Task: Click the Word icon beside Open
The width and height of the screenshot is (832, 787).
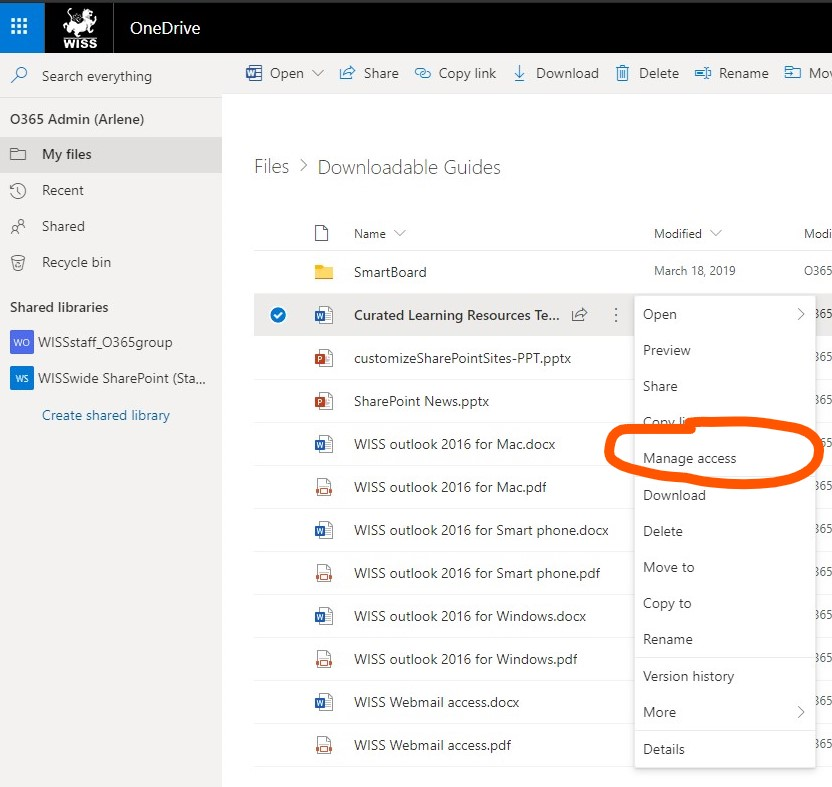Action: click(254, 73)
